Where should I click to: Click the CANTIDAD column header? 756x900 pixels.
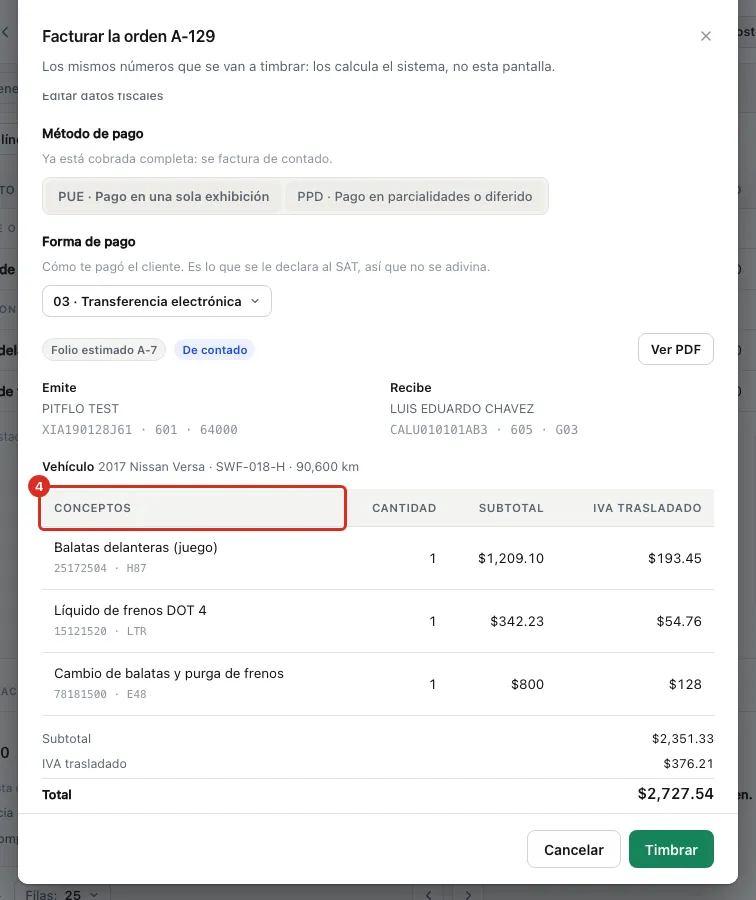click(404, 508)
